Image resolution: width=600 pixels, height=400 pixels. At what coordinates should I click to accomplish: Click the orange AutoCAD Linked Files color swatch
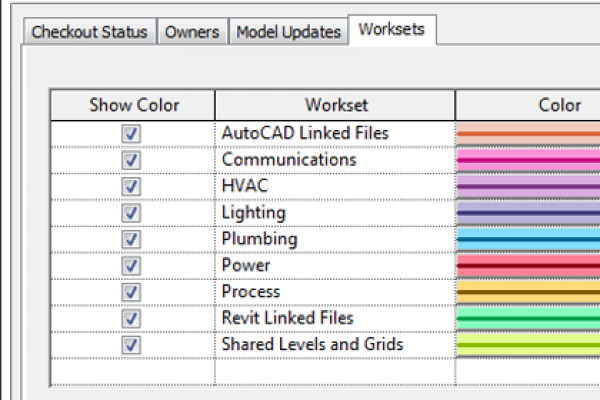click(x=528, y=133)
